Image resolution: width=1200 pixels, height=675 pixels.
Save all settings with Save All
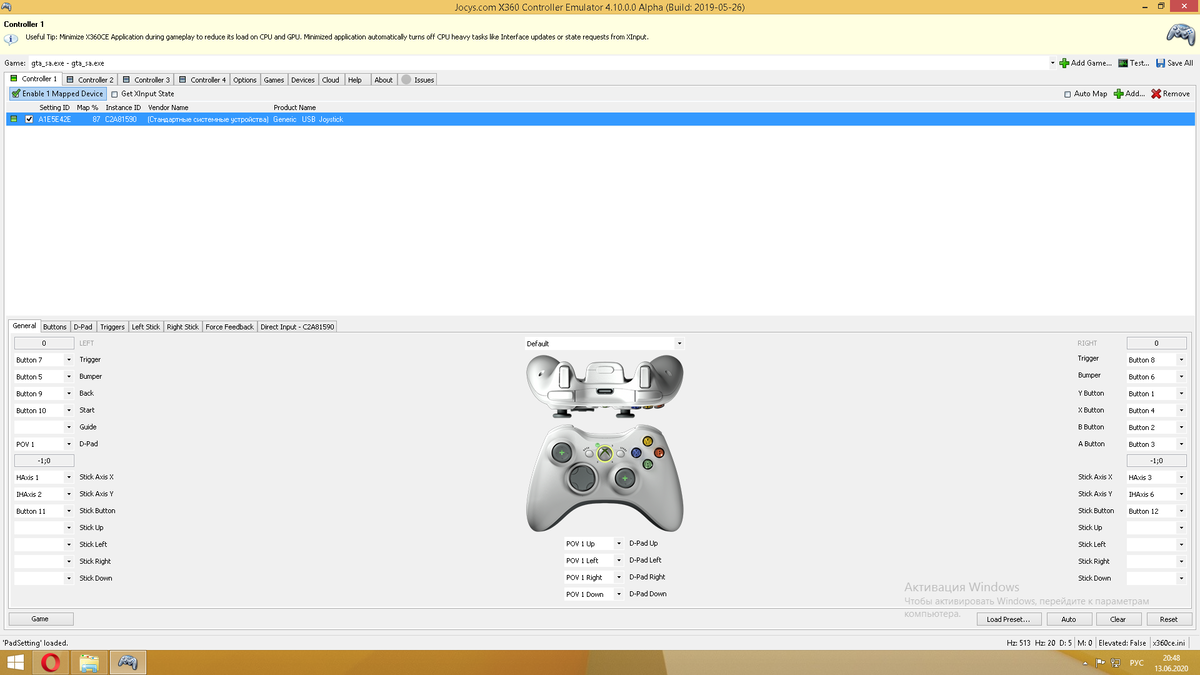(1173, 63)
